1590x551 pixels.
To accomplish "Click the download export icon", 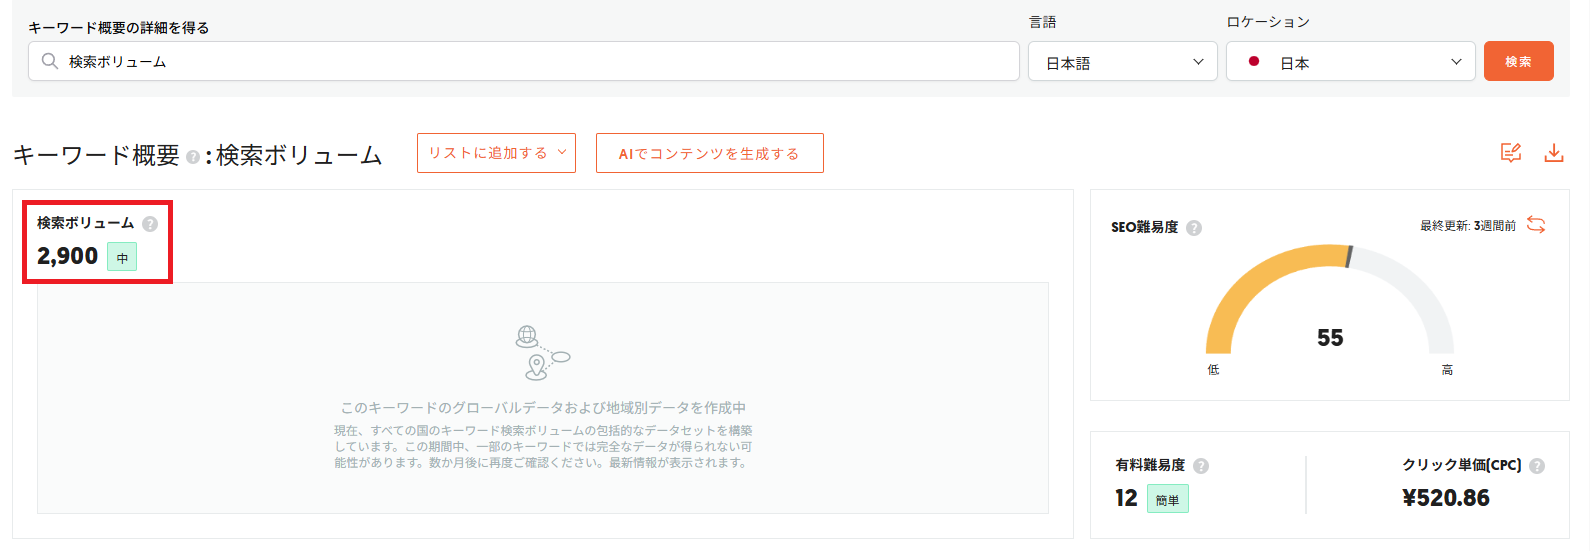I will [1553, 153].
